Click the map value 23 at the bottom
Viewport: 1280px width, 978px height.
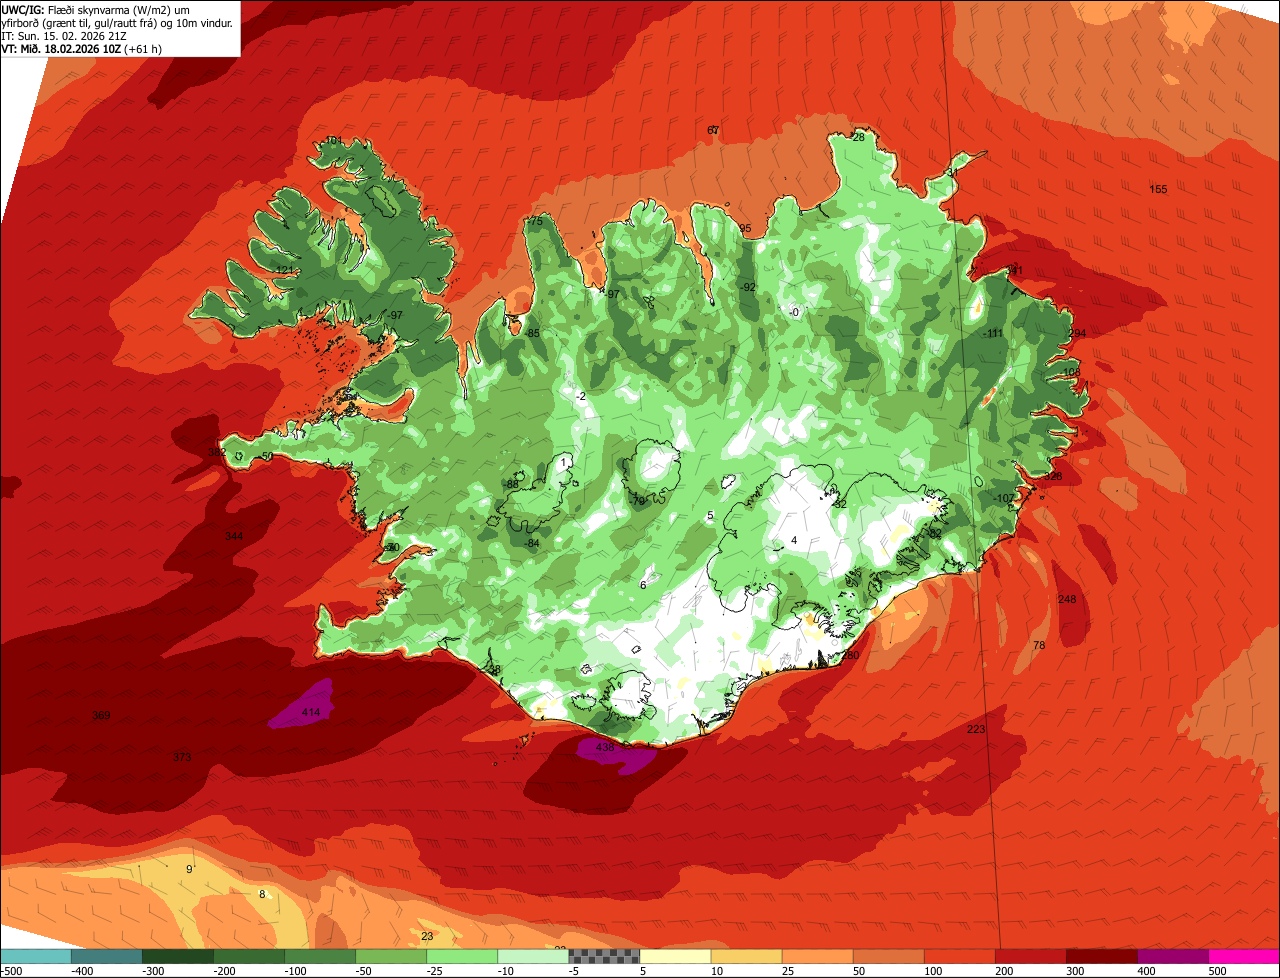click(x=427, y=937)
